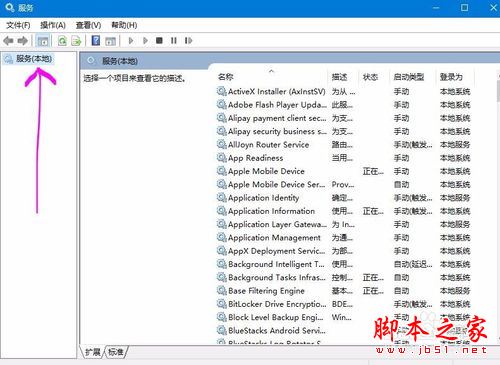Go forward with the toolbar Forward arrow

click(x=22, y=41)
